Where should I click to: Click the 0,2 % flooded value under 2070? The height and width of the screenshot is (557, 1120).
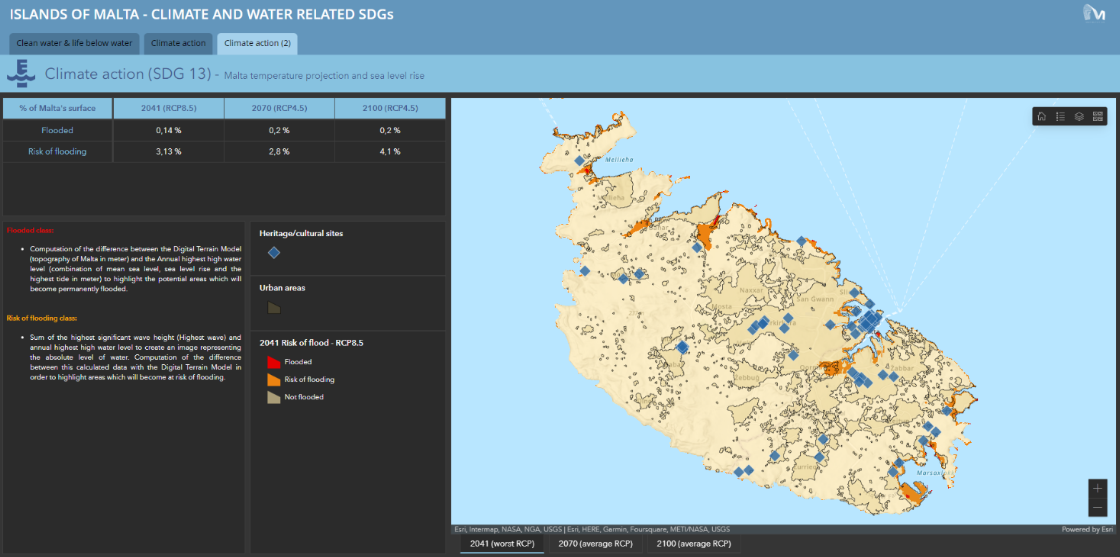(279, 130)
